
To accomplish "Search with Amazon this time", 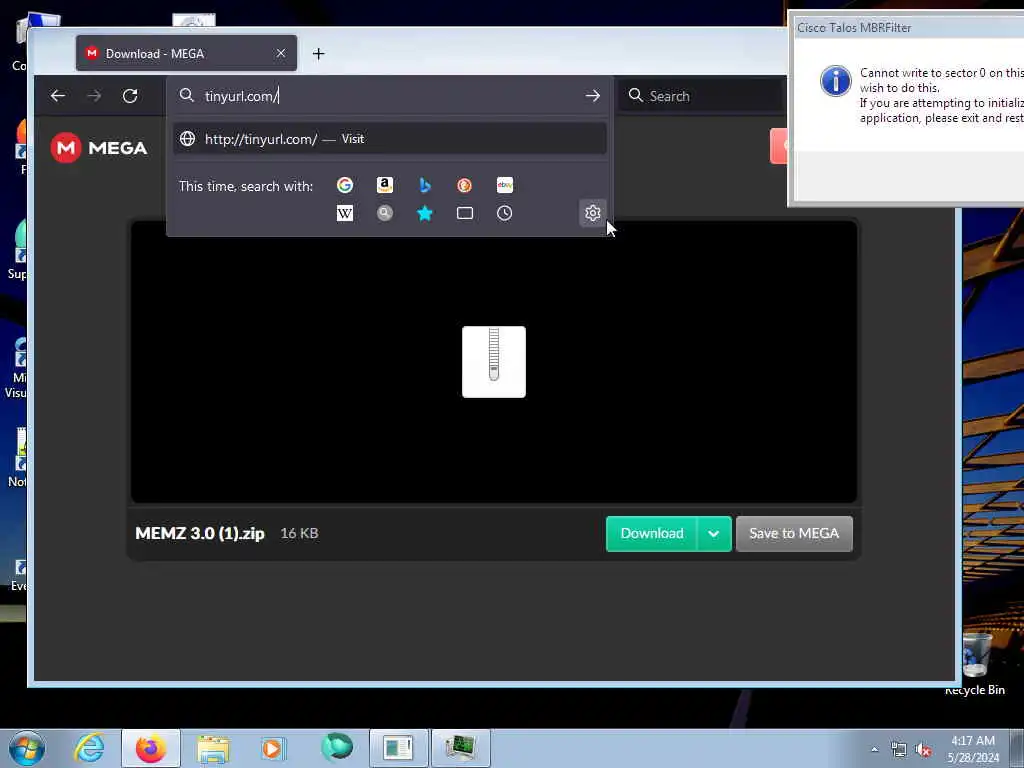I will pyautogui.click(x=385, y=185).
